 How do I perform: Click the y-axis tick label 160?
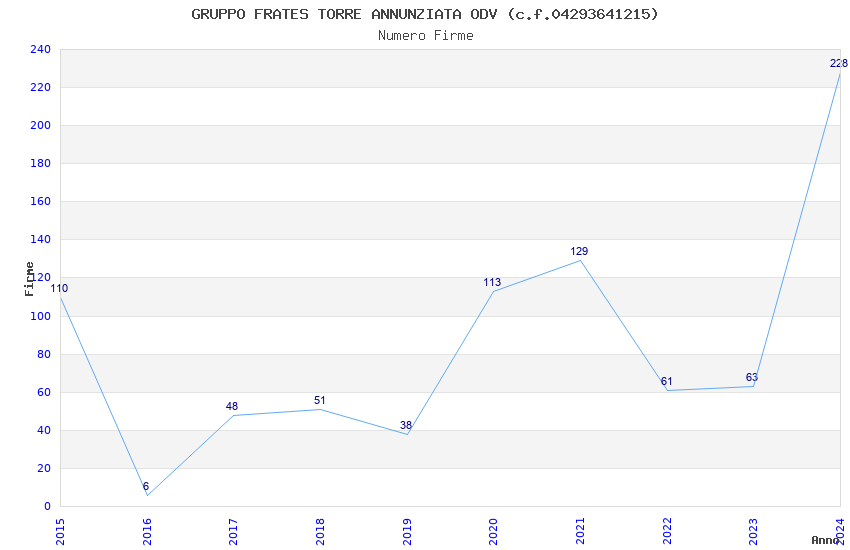click(41, 201)
